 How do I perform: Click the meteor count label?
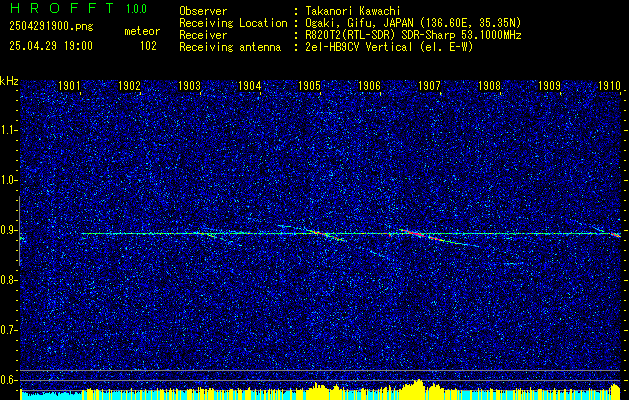click(142, 31)
